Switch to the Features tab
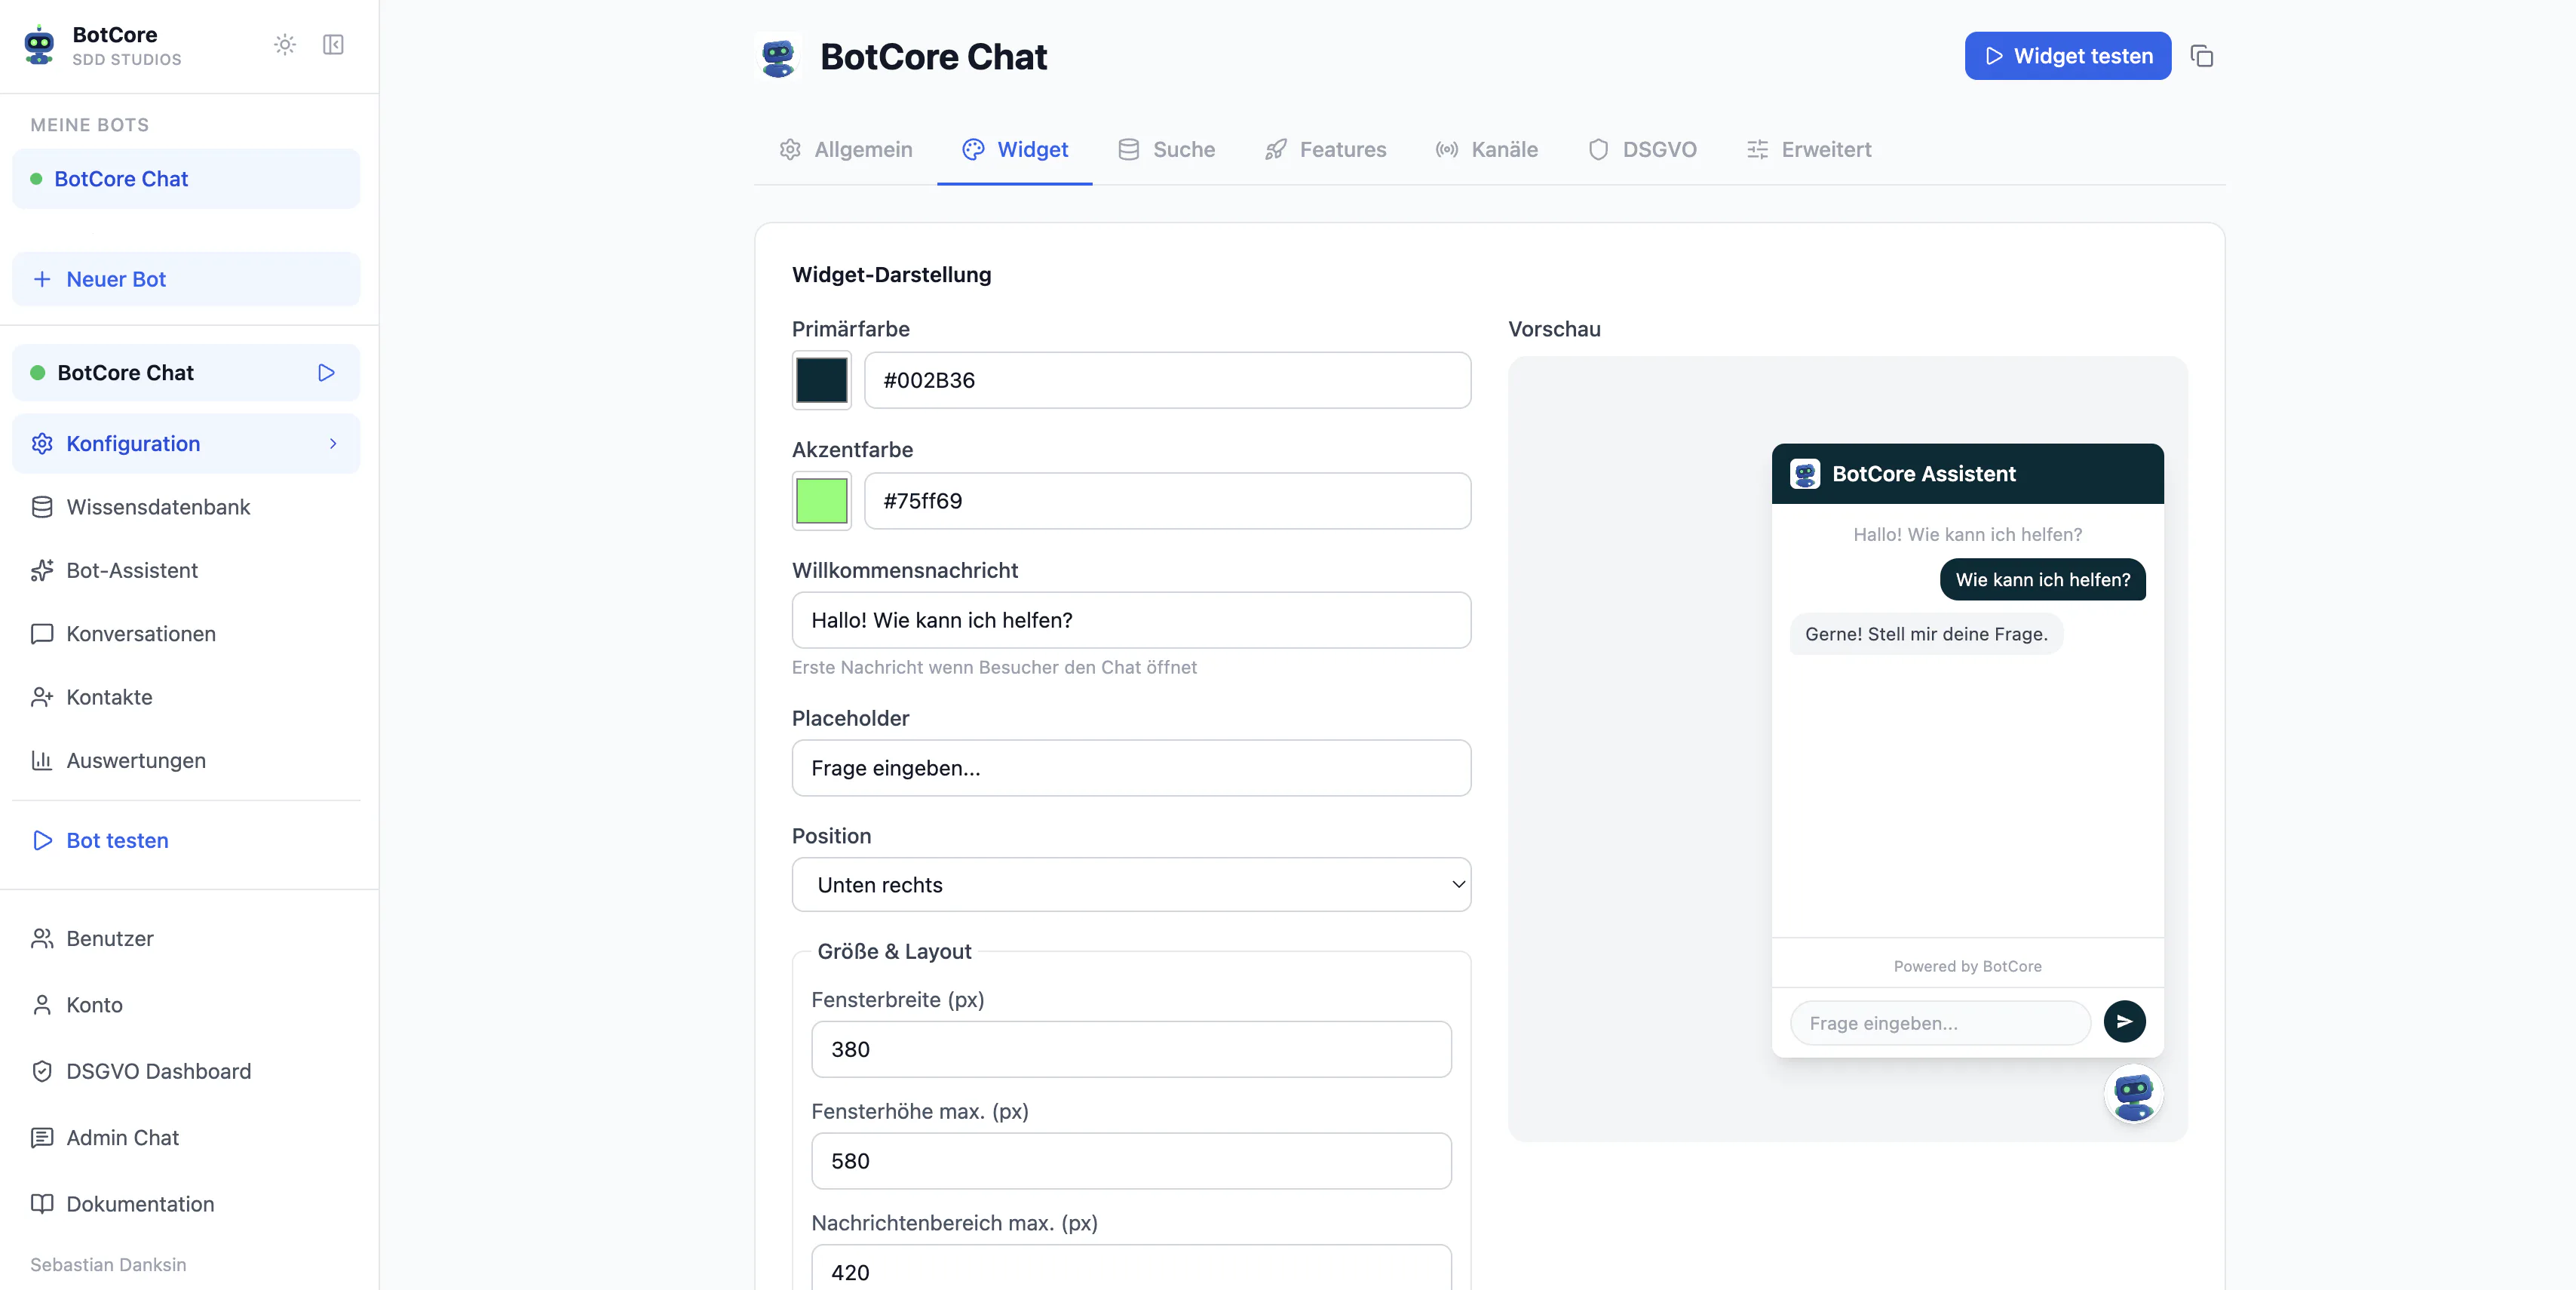This screenshot has width=2576, height=1290. tap(1325, 150)
